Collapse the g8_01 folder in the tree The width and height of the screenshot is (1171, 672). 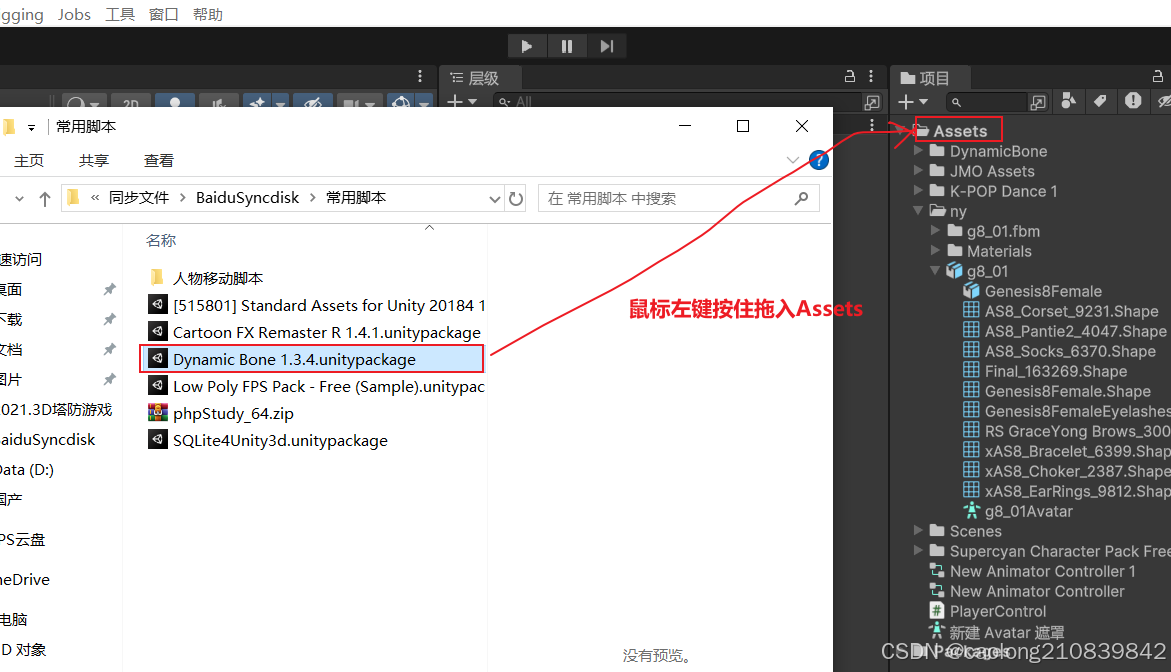pyautogui.click(x=934, y=271)
